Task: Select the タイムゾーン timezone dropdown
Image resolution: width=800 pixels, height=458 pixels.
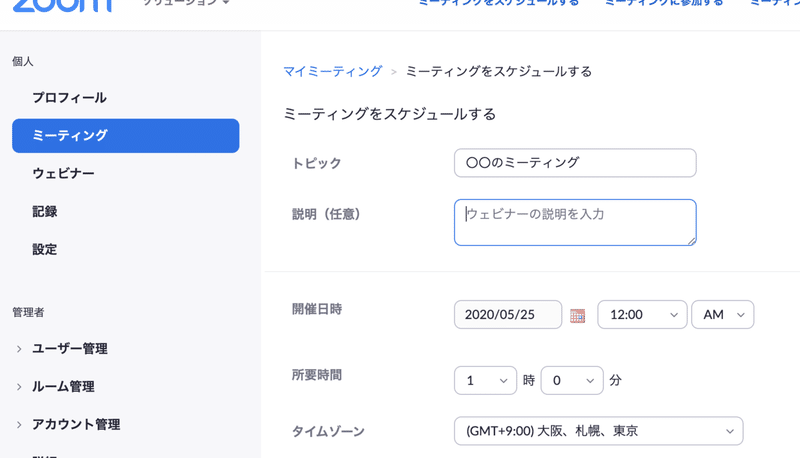Action: pos(598,432)
